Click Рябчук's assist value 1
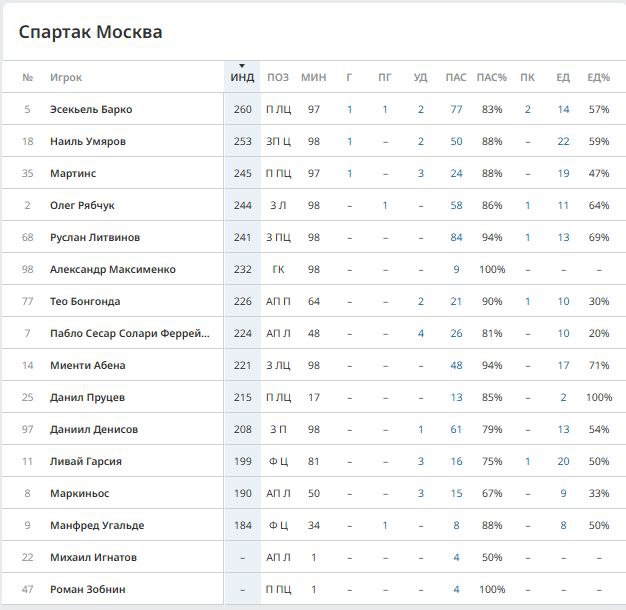This screenshot has width=626, height=610. tap(385, 205)
